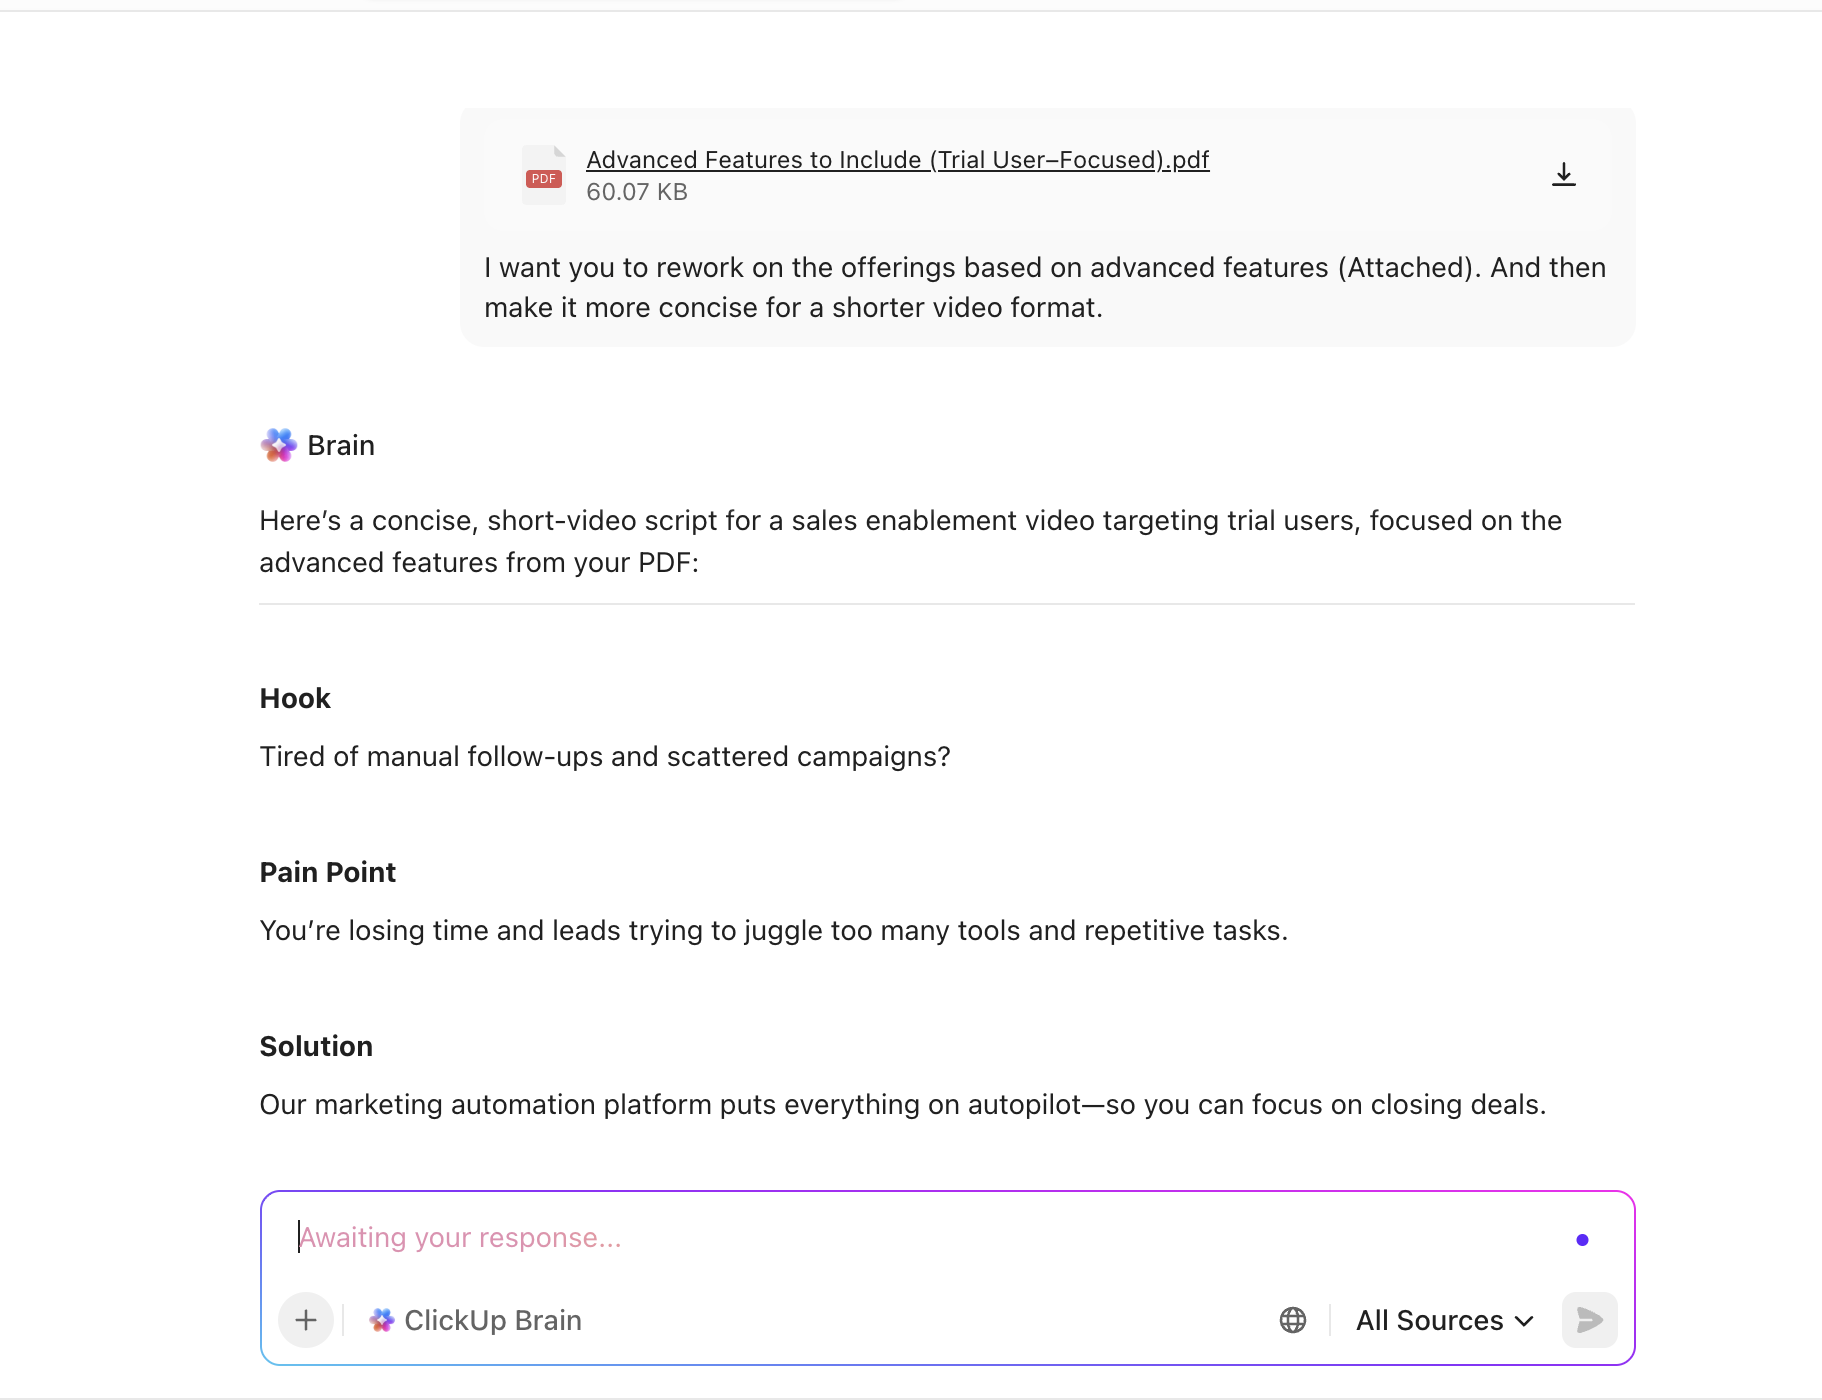
Task: Click the Brain sender name
Action: click(x=340, y=444)
